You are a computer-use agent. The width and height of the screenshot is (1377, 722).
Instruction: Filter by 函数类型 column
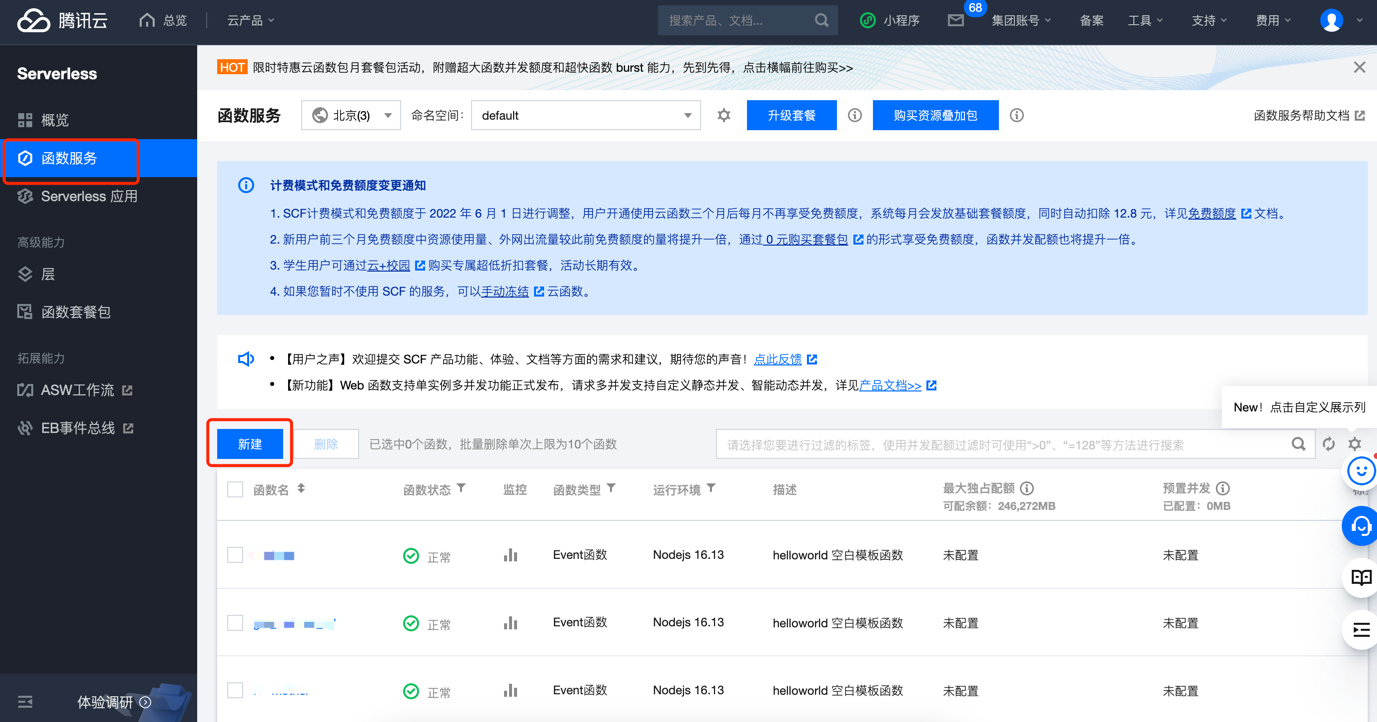point(611,489)
